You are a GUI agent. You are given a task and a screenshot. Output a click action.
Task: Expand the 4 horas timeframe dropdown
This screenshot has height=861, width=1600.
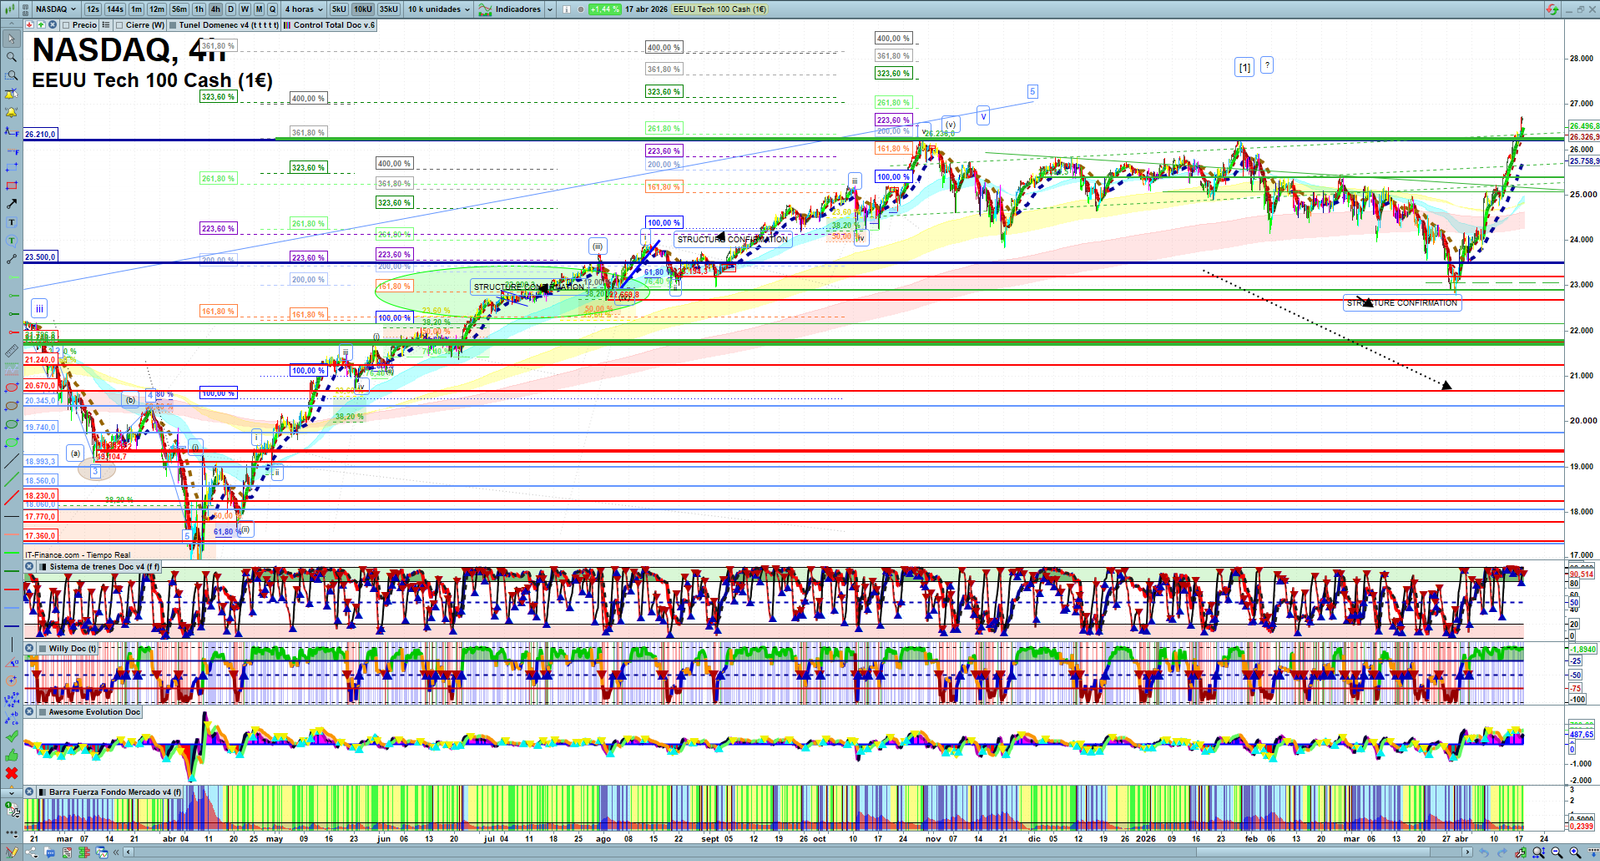click(303, 9)
